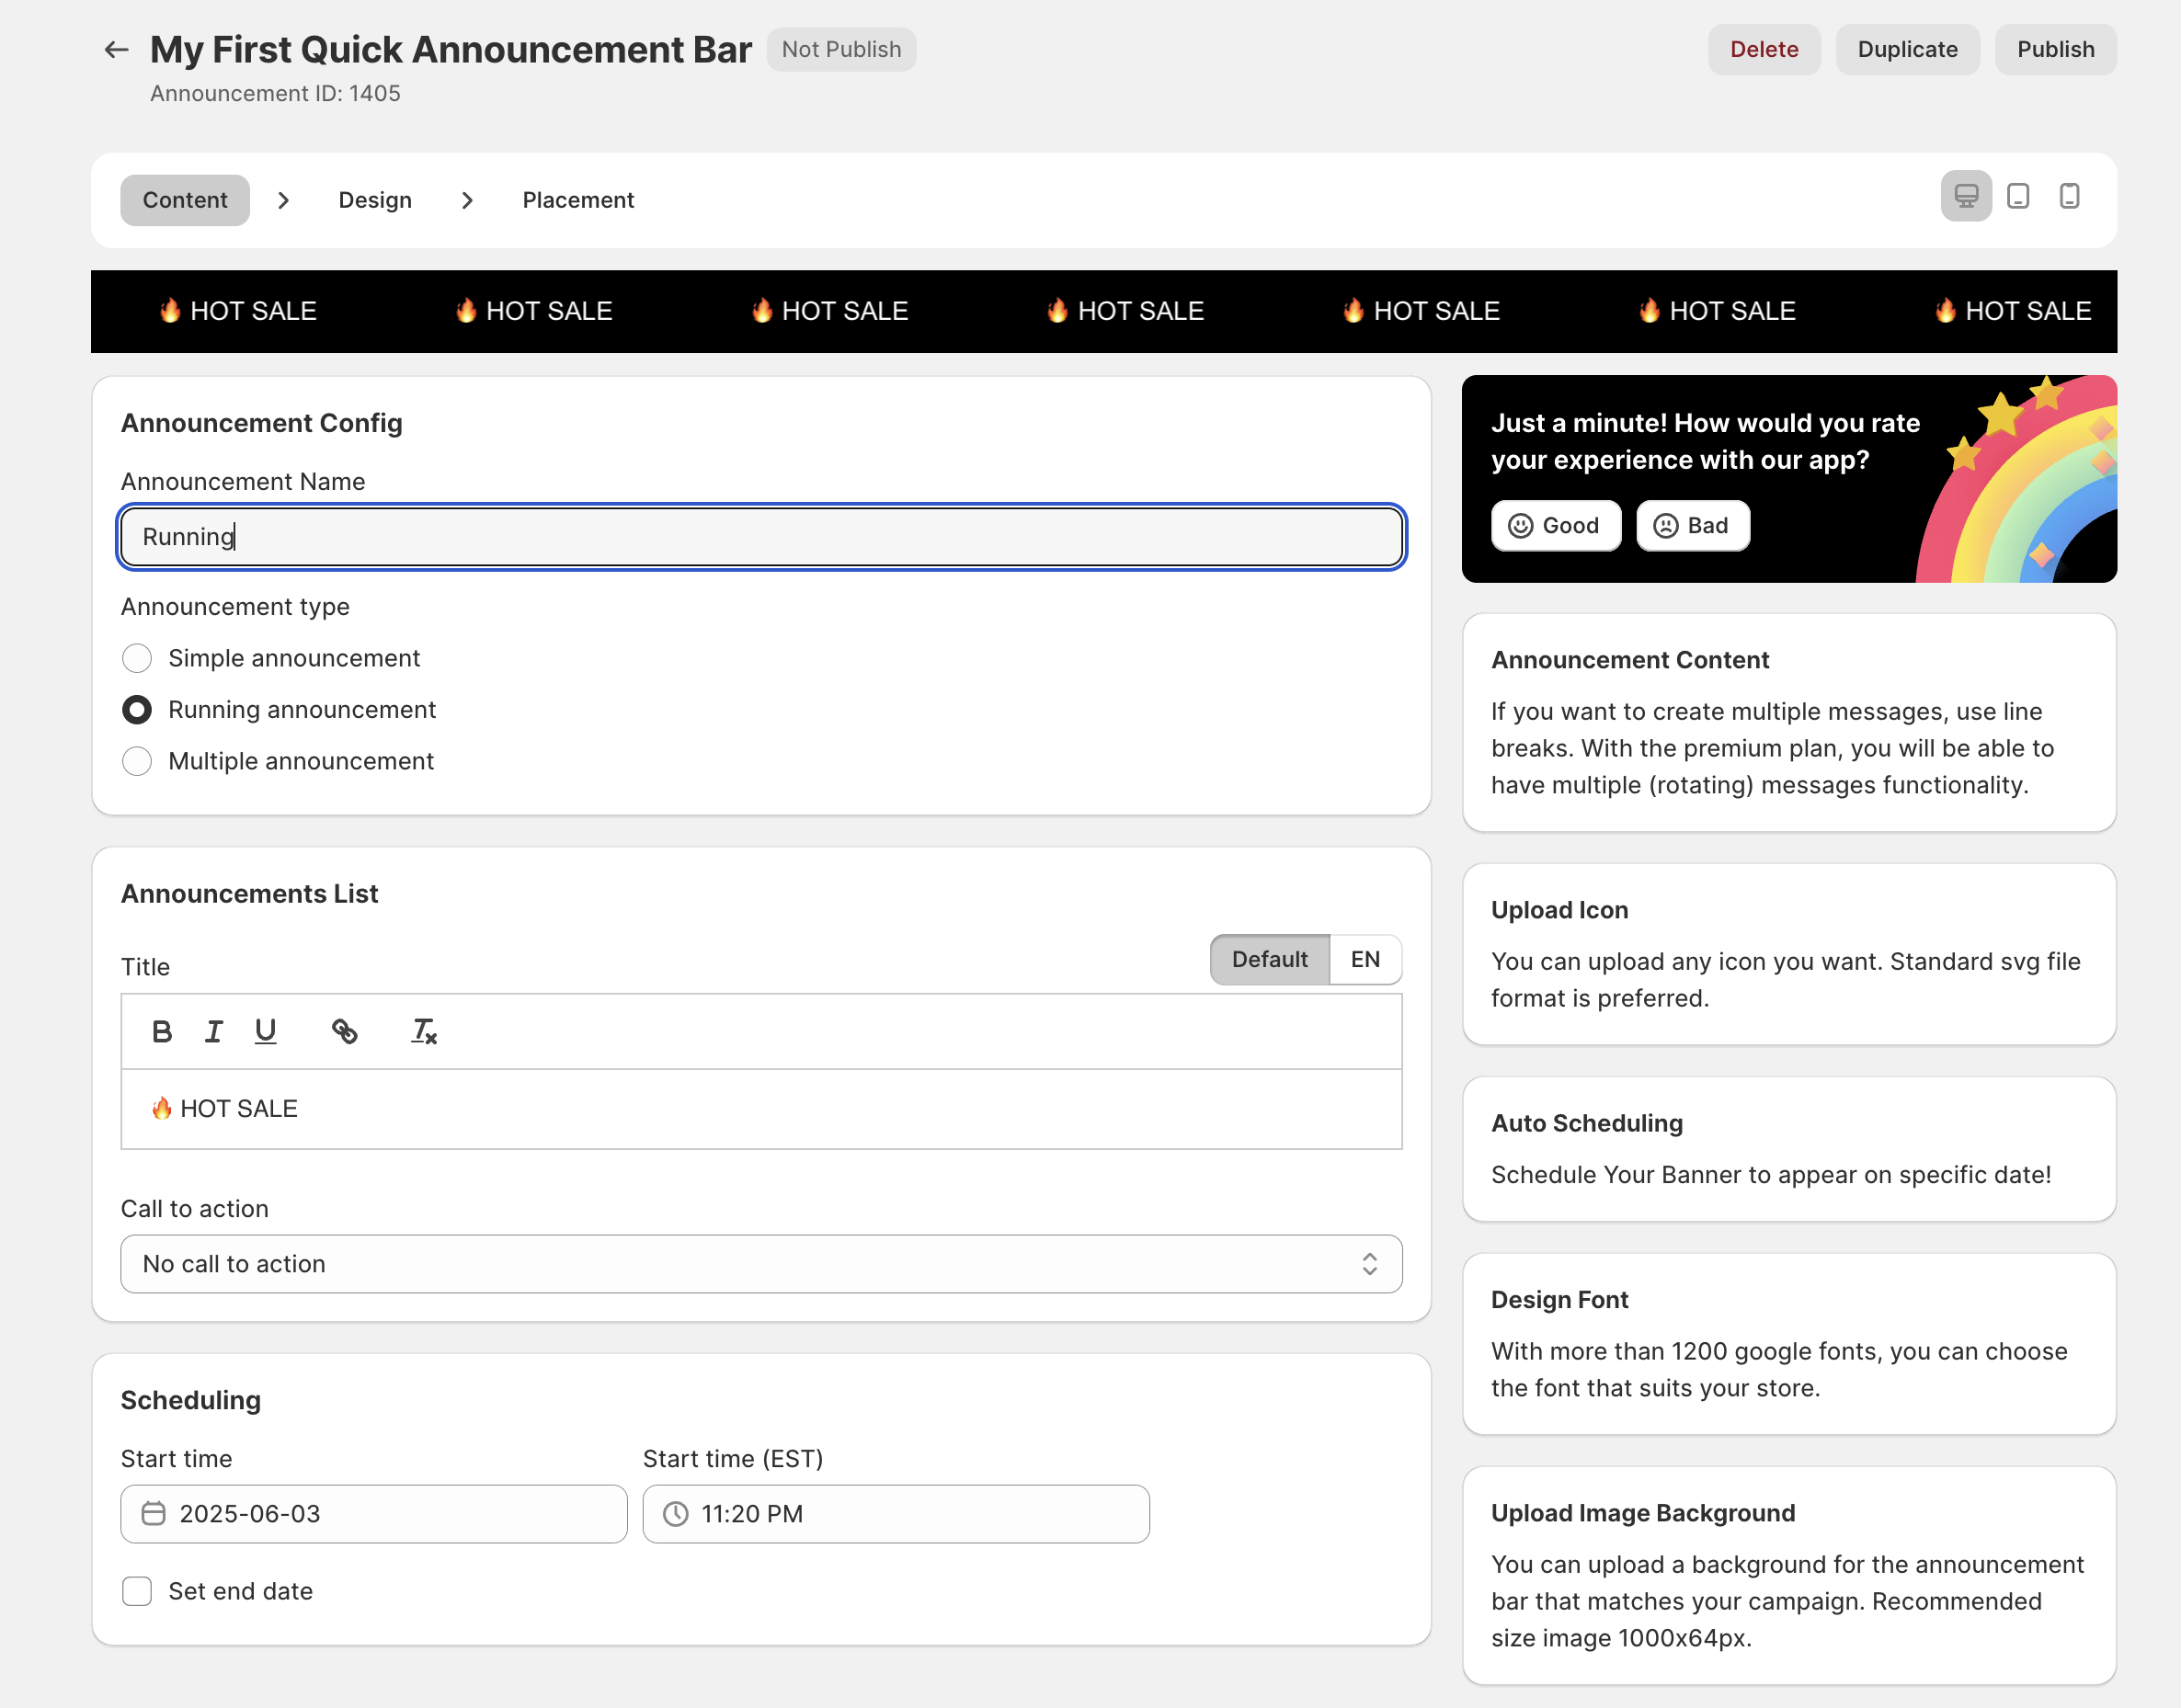This screenshot has width=2181, height=1708.
Task: Click the HOT SALE title text area
Action: click(x=761, y=1109)
